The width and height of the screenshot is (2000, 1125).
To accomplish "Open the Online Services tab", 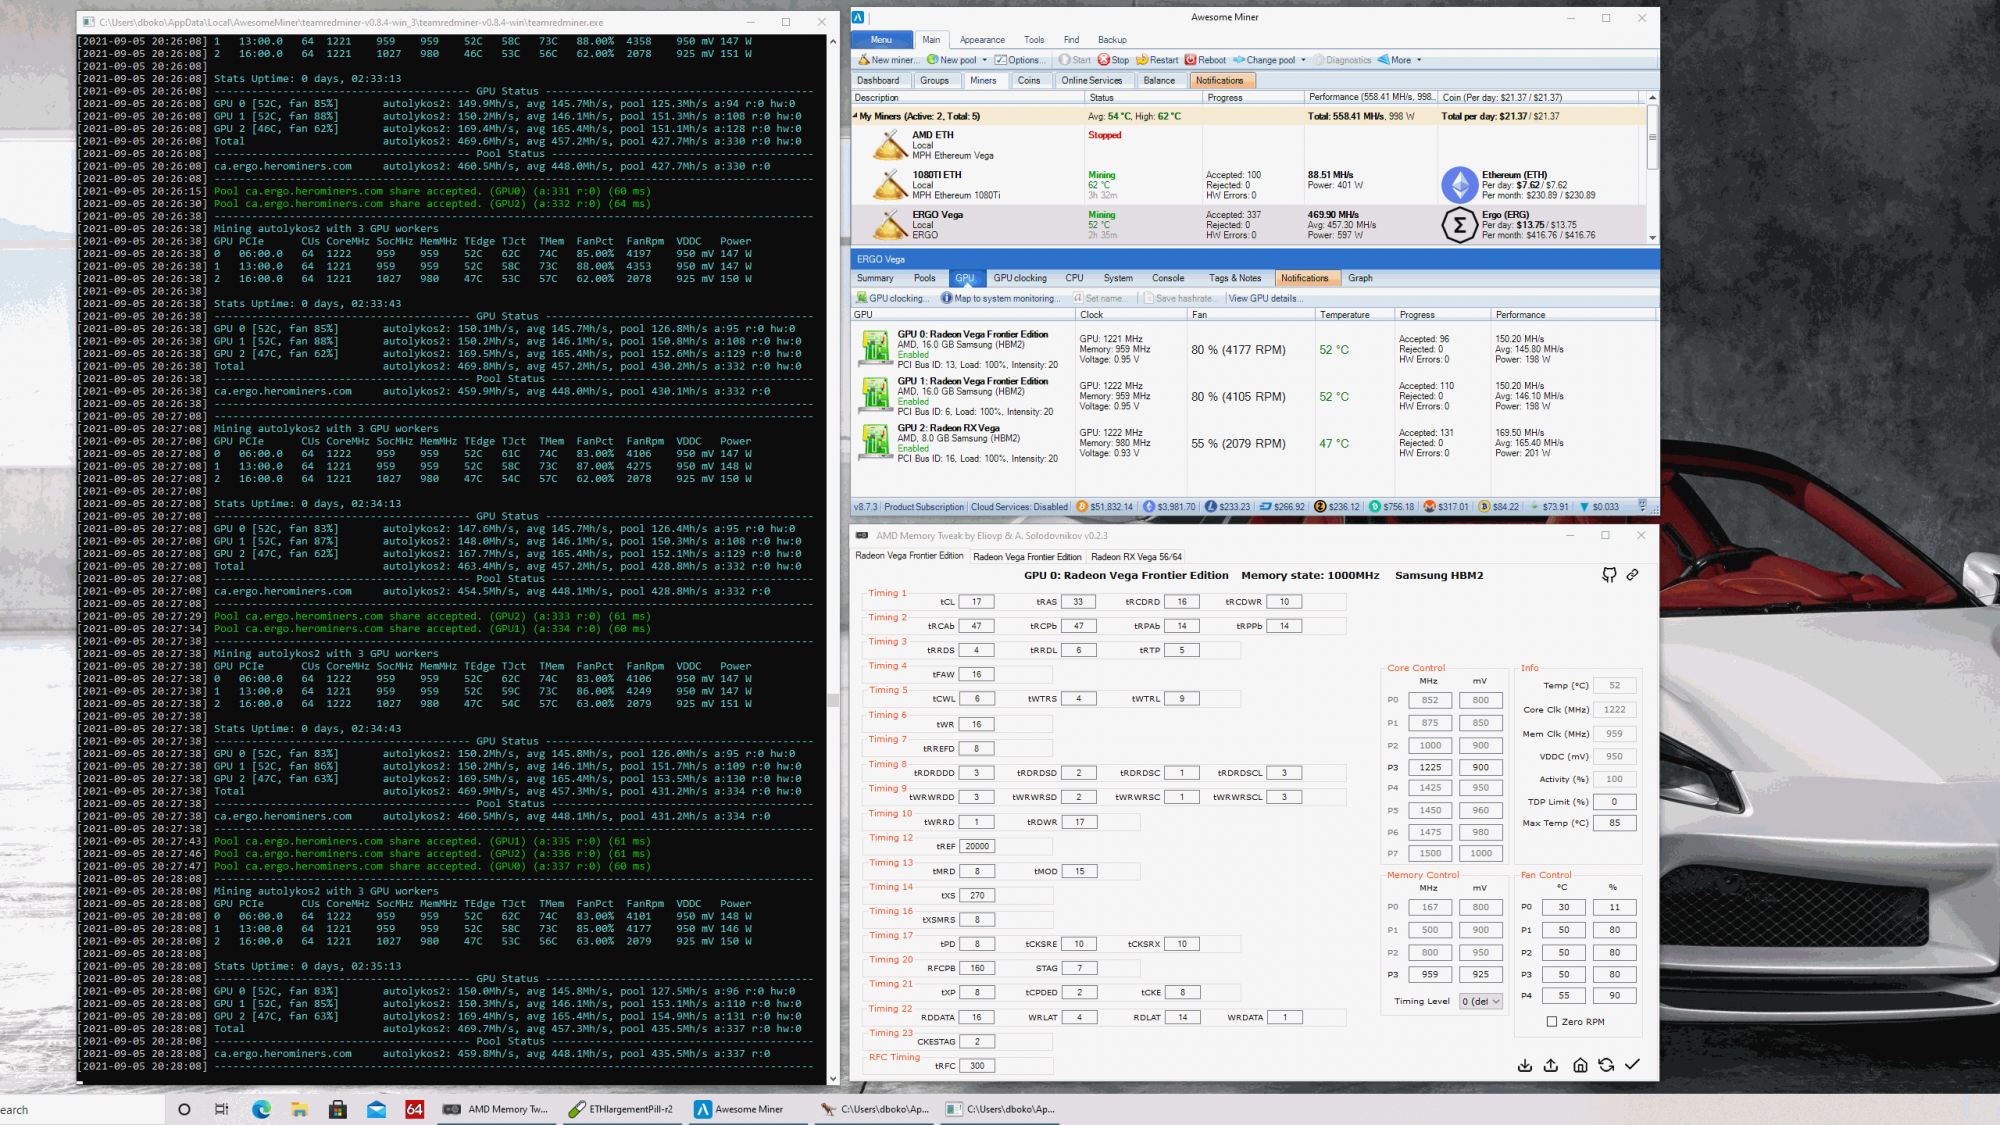I will point(1092,81).
